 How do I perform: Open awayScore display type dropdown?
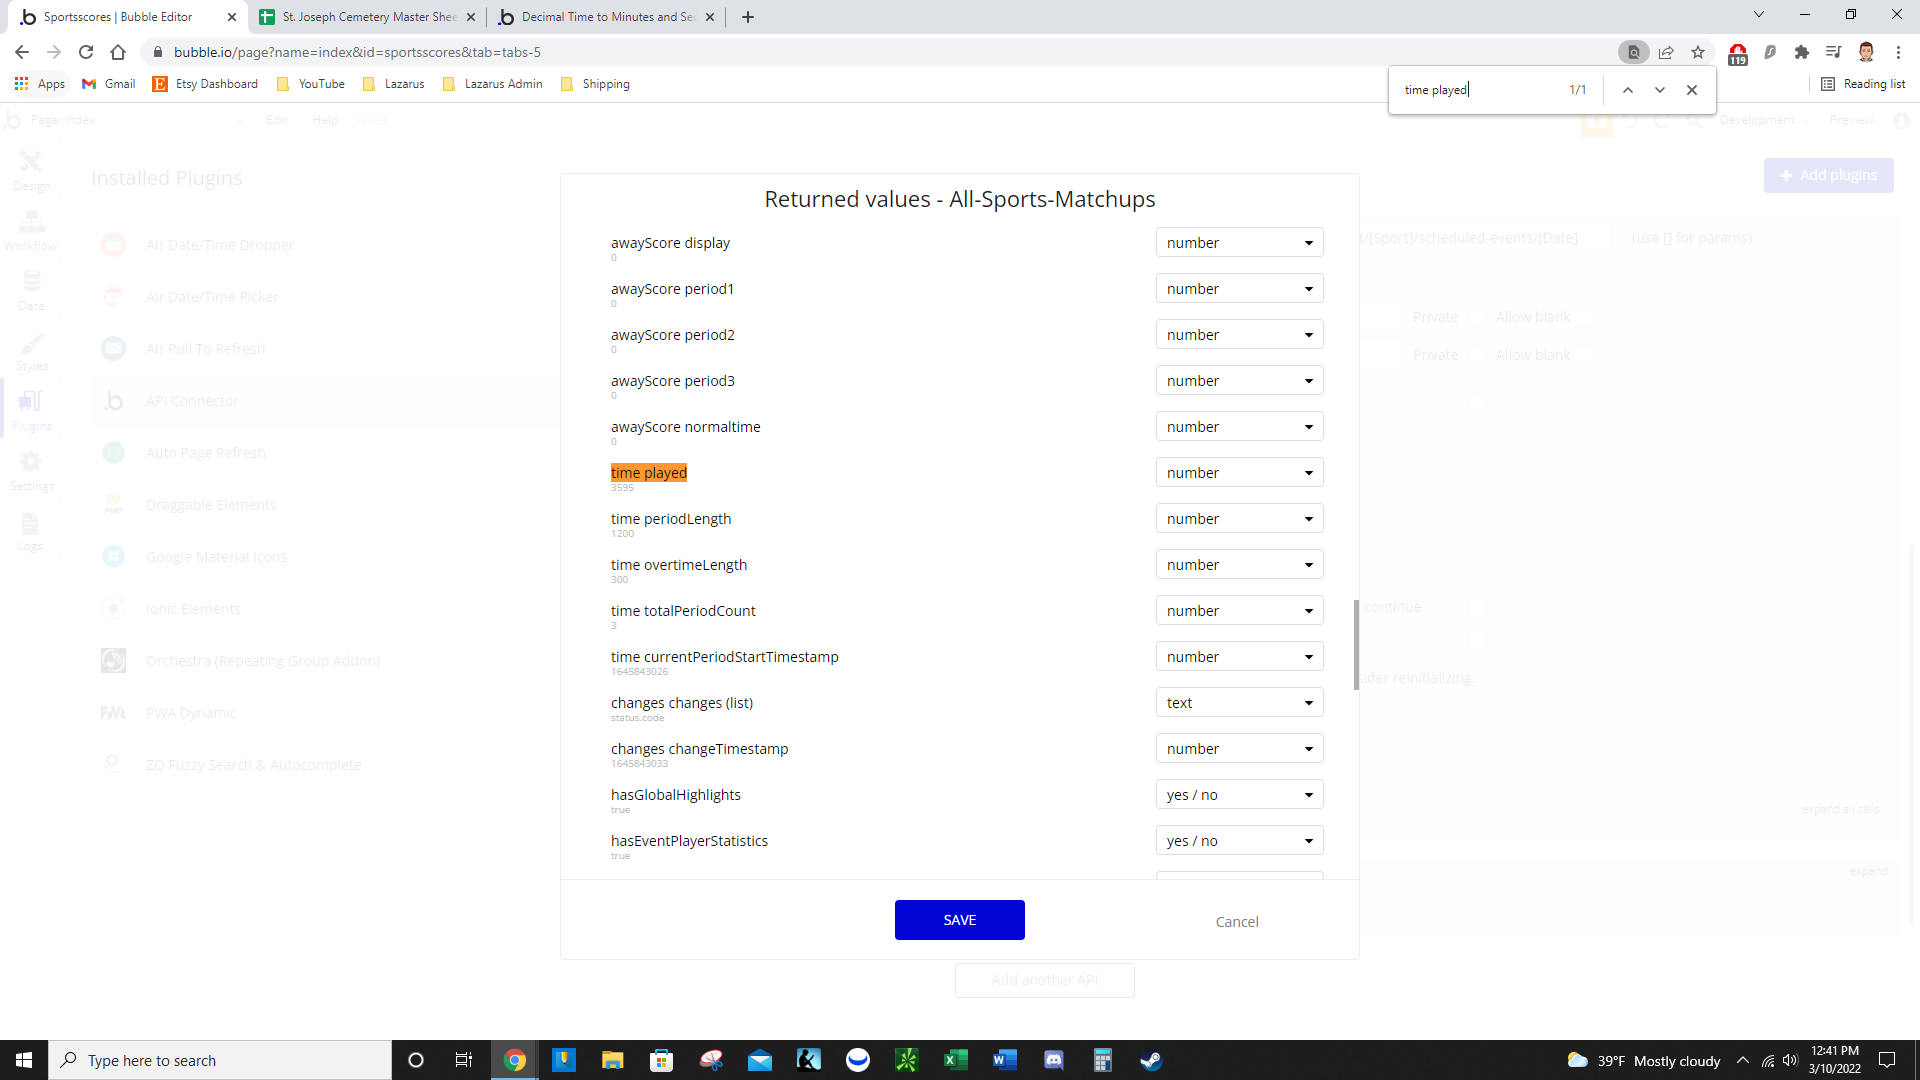point(1239,243)
